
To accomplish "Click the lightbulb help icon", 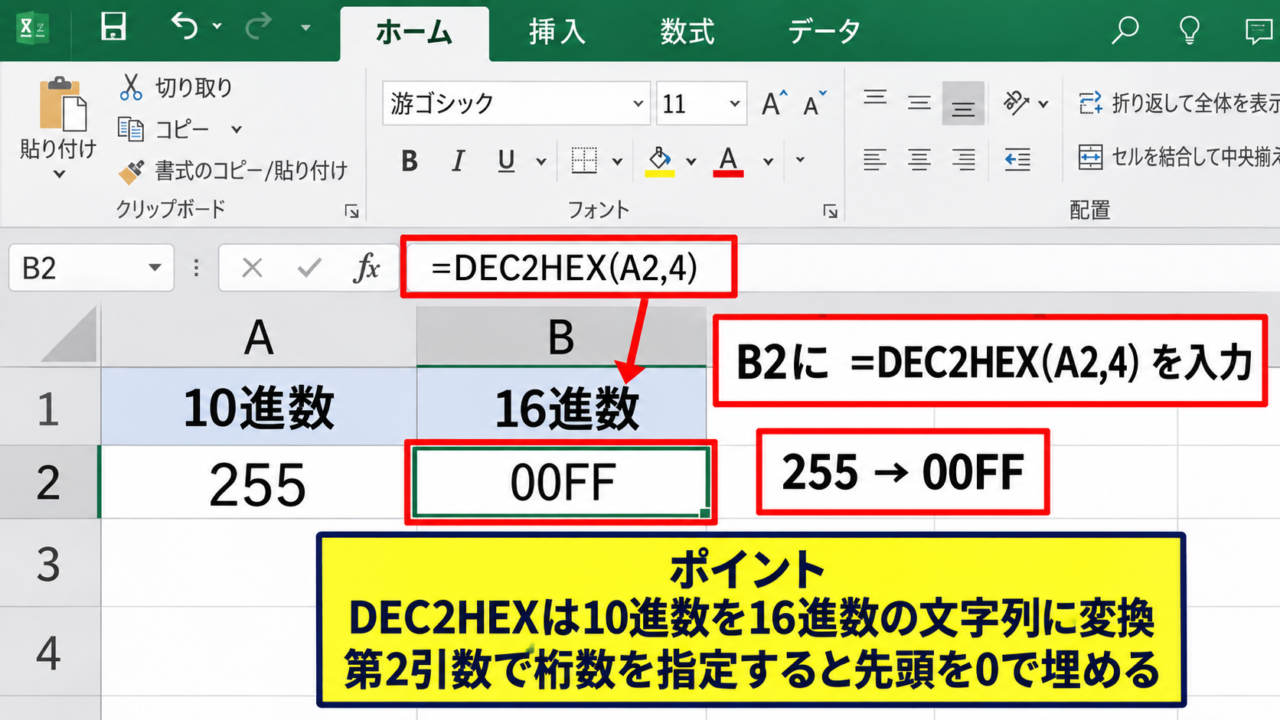I will click(1189, 31).
